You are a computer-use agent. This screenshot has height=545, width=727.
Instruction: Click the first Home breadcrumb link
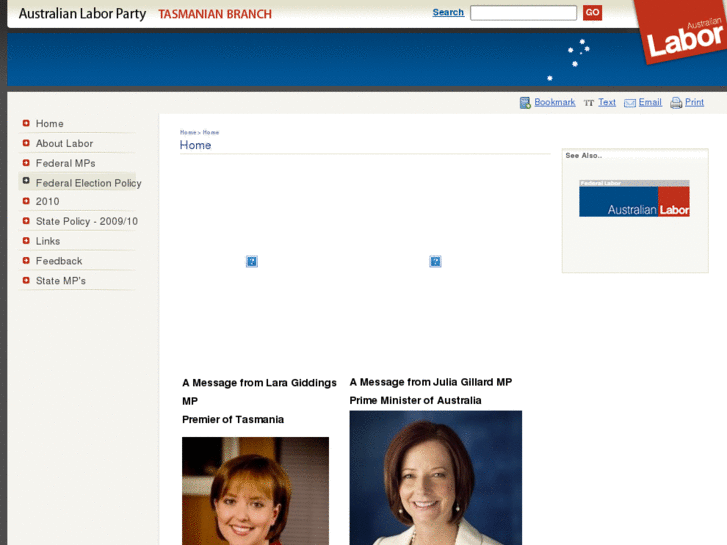click(188, 133)
